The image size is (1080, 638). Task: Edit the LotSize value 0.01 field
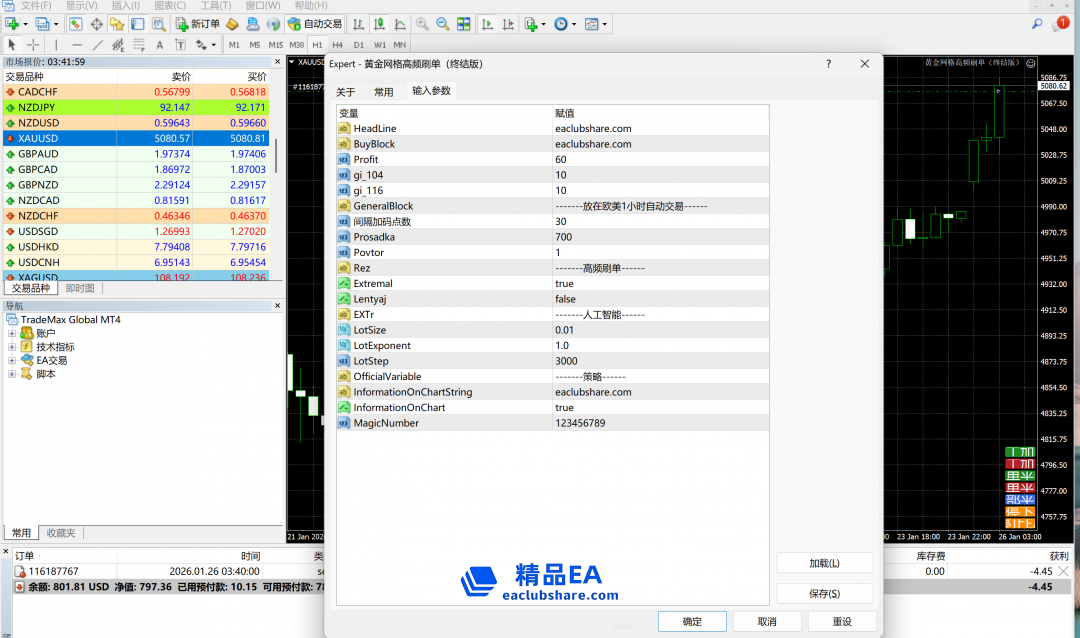660,330
